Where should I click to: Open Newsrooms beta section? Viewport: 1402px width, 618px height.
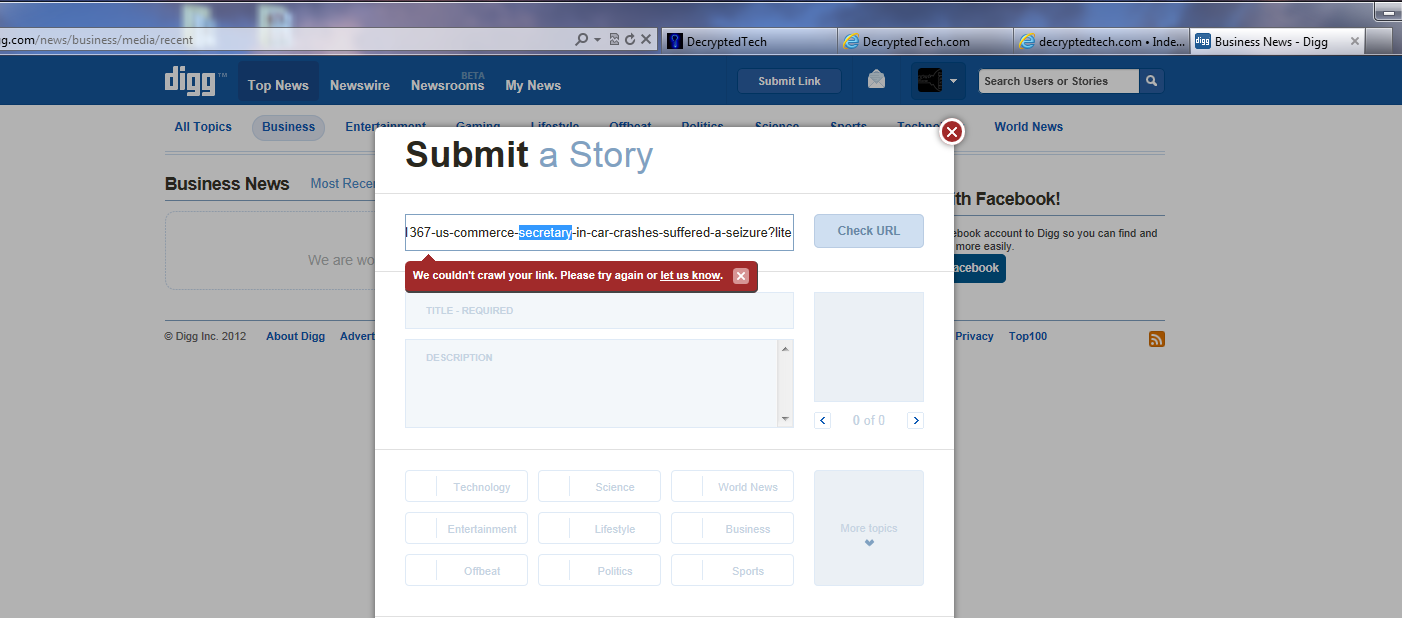(447, 85)
